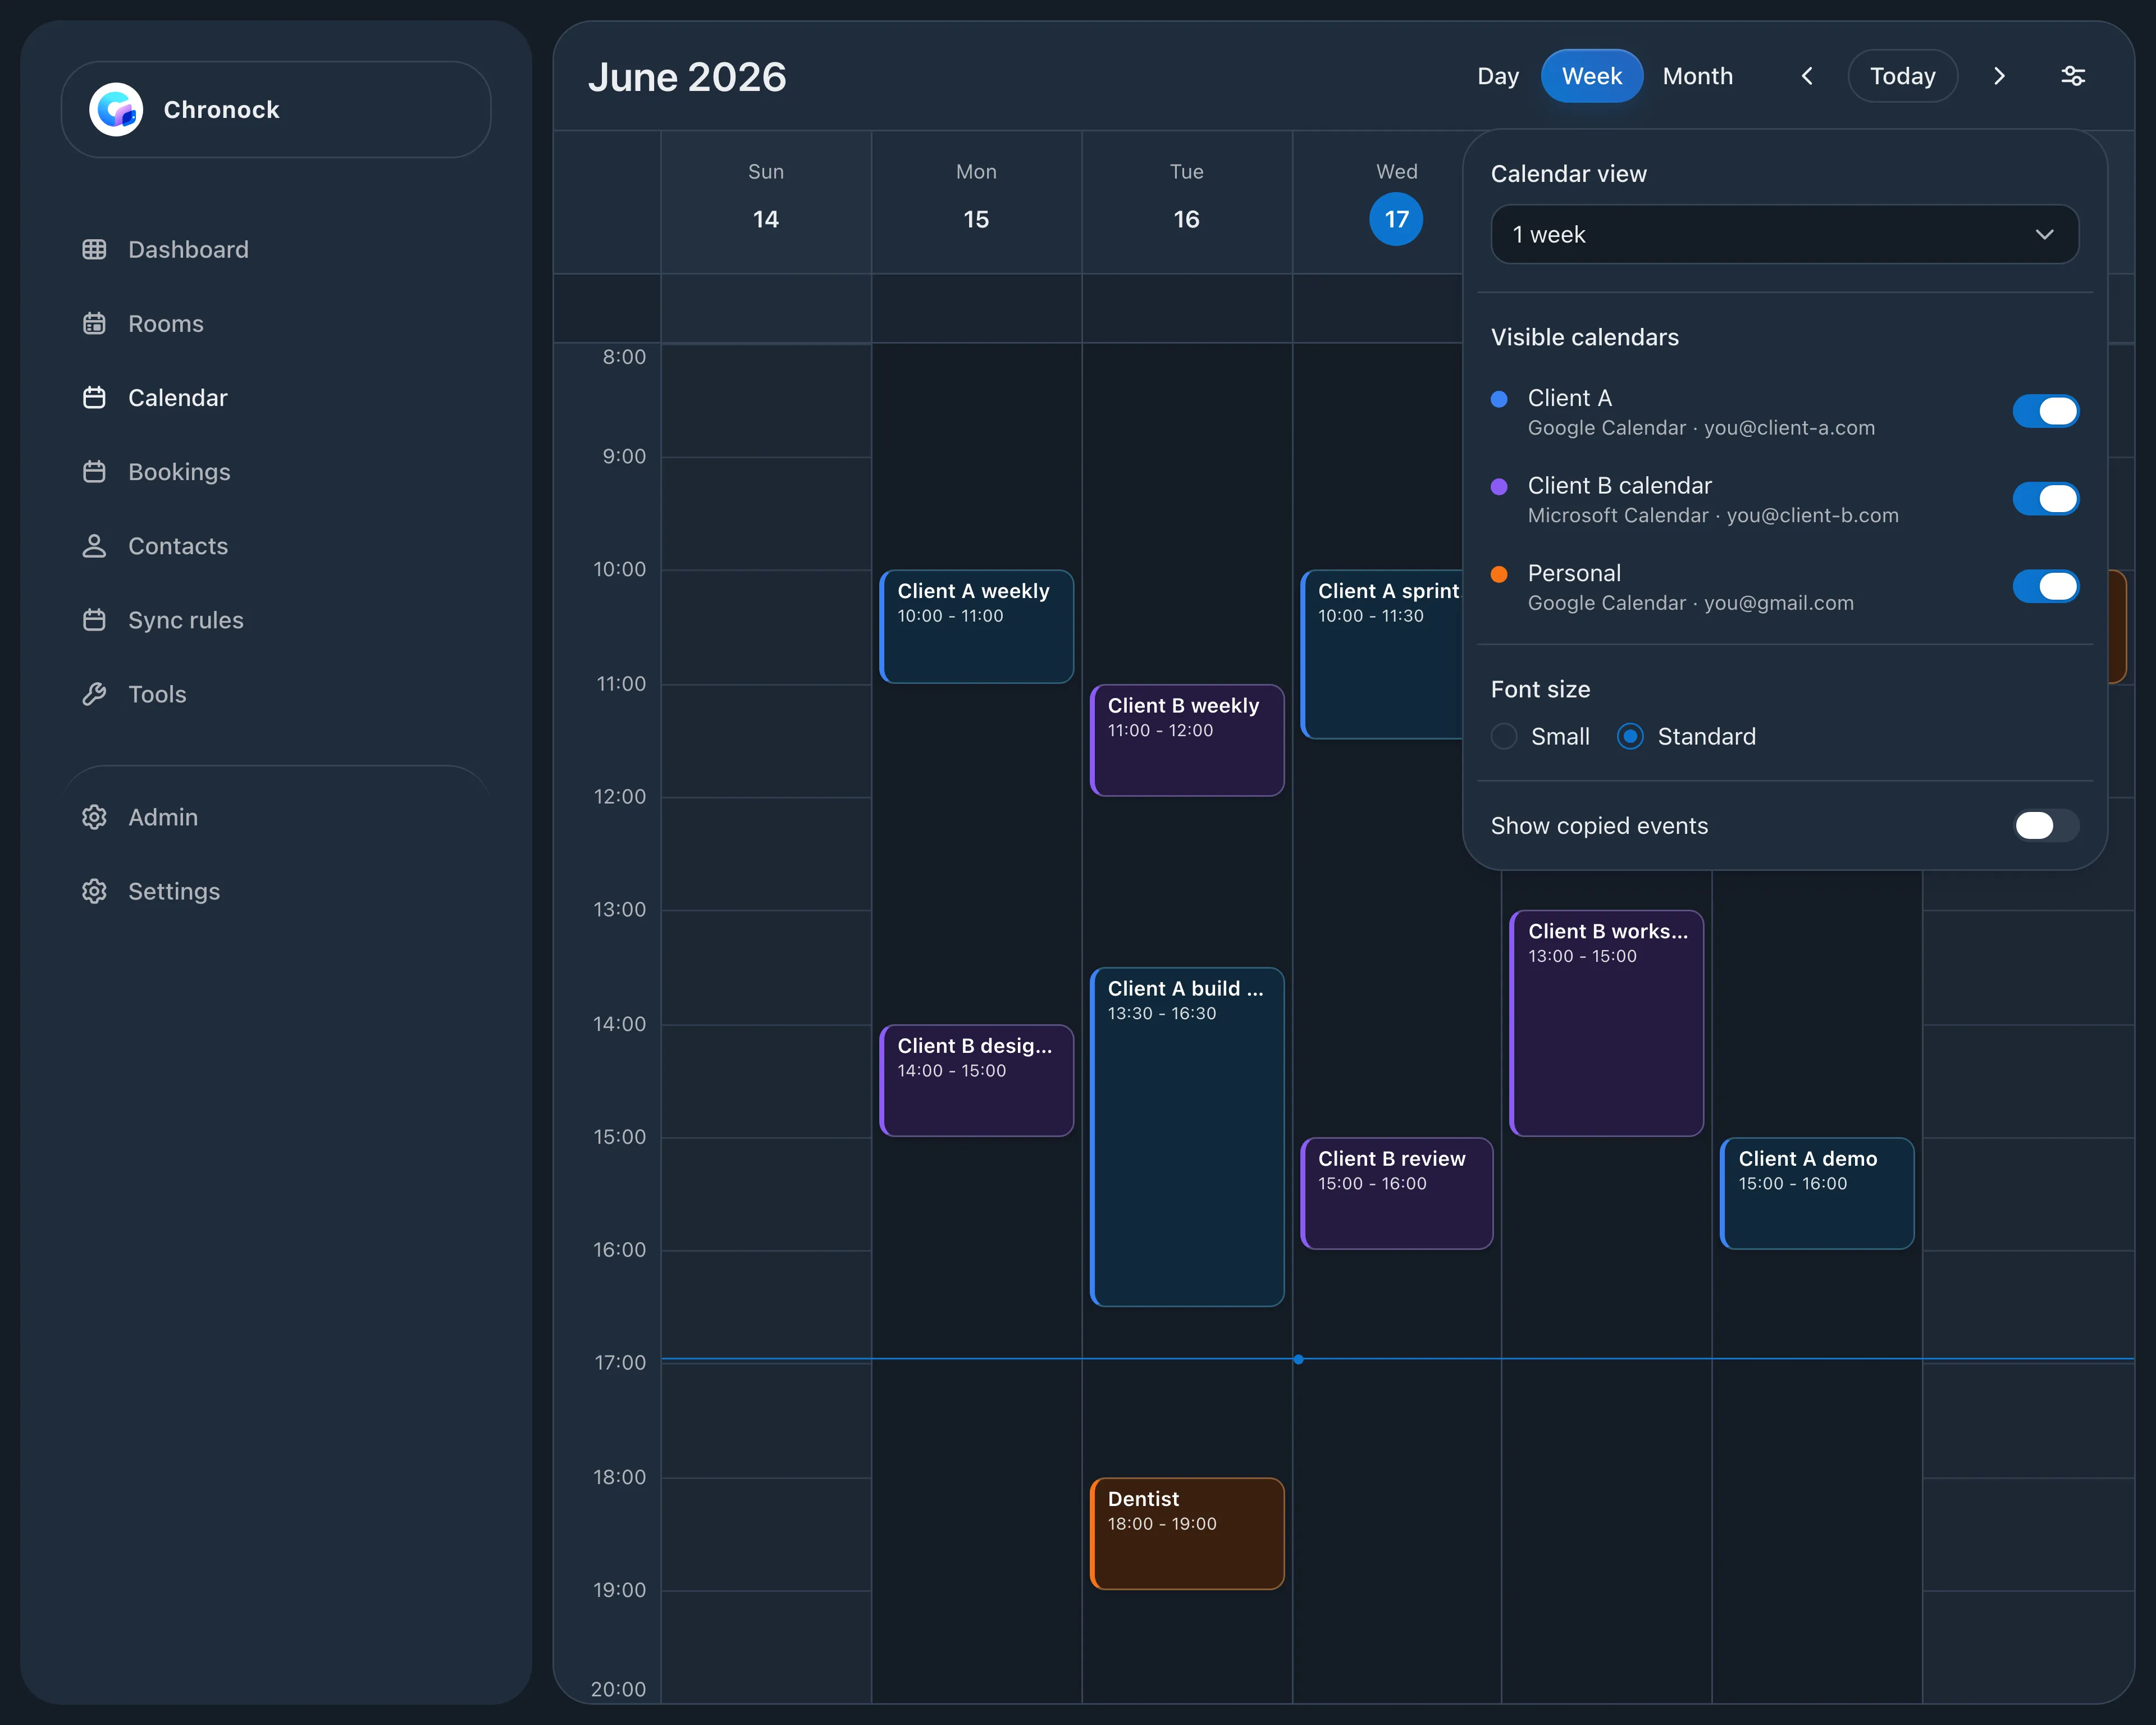The height and width of the screenshot is (1725, 2156).
Task: Open the Sync rules menu item
Action: pos(185,620)
